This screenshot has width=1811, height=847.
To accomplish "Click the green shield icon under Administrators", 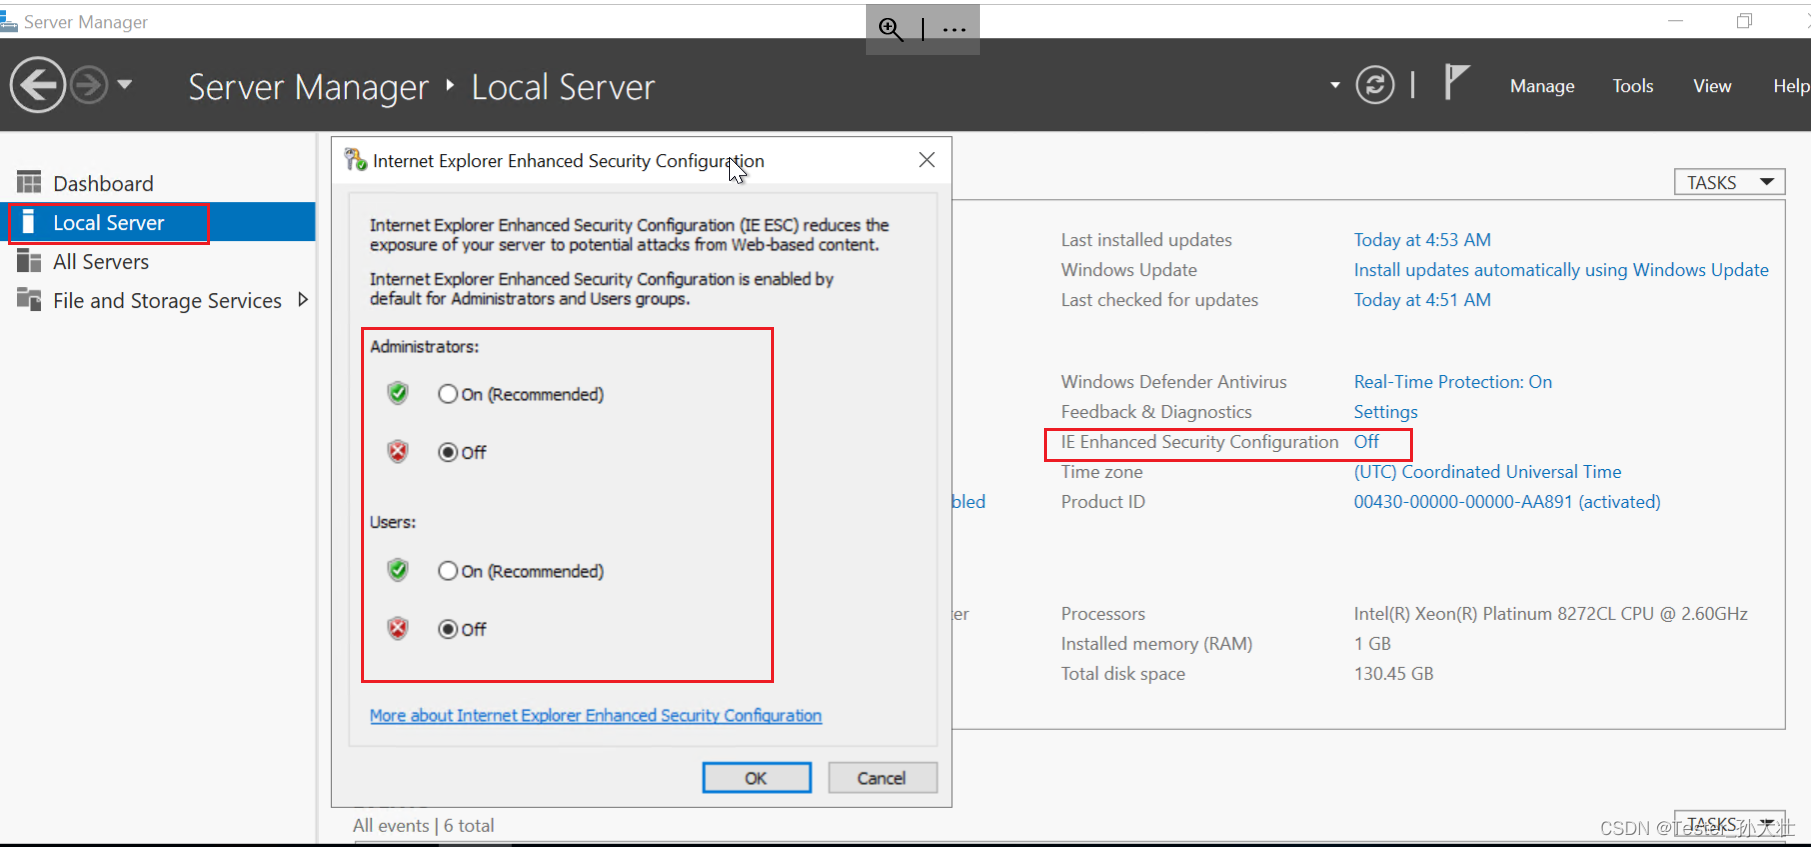I will tap(398, 393).
